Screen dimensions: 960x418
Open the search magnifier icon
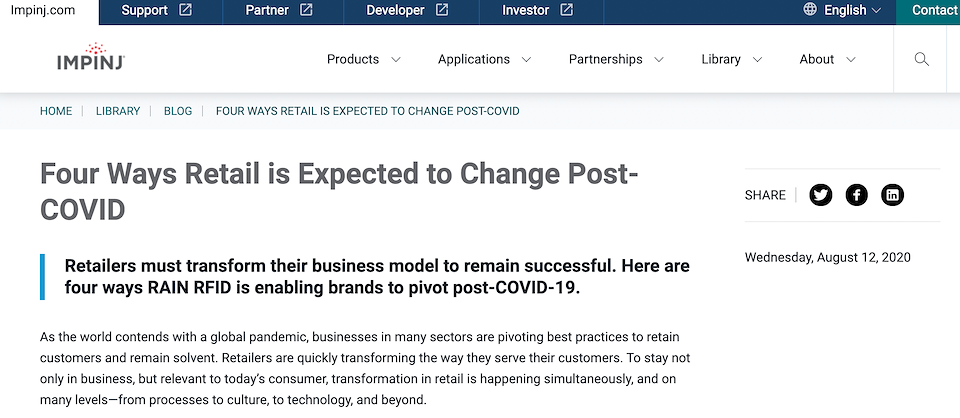click(x=921, y=59)
